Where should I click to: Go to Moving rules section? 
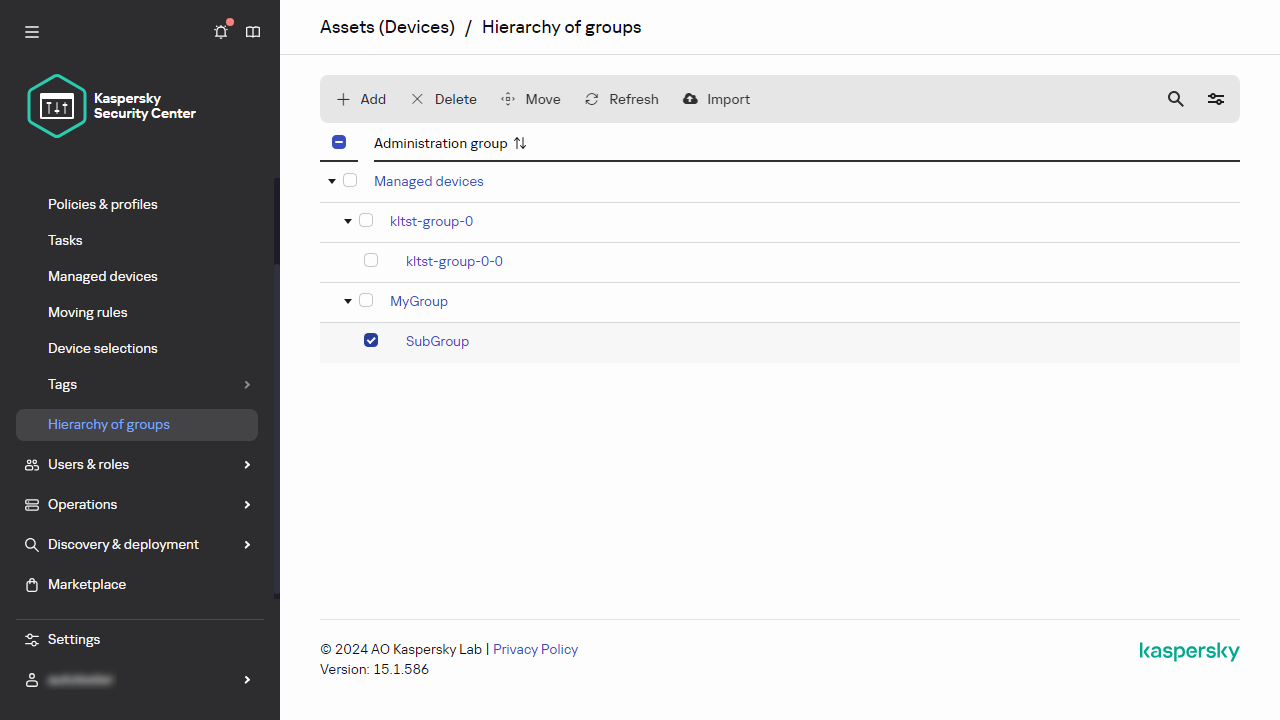[88, 312]
